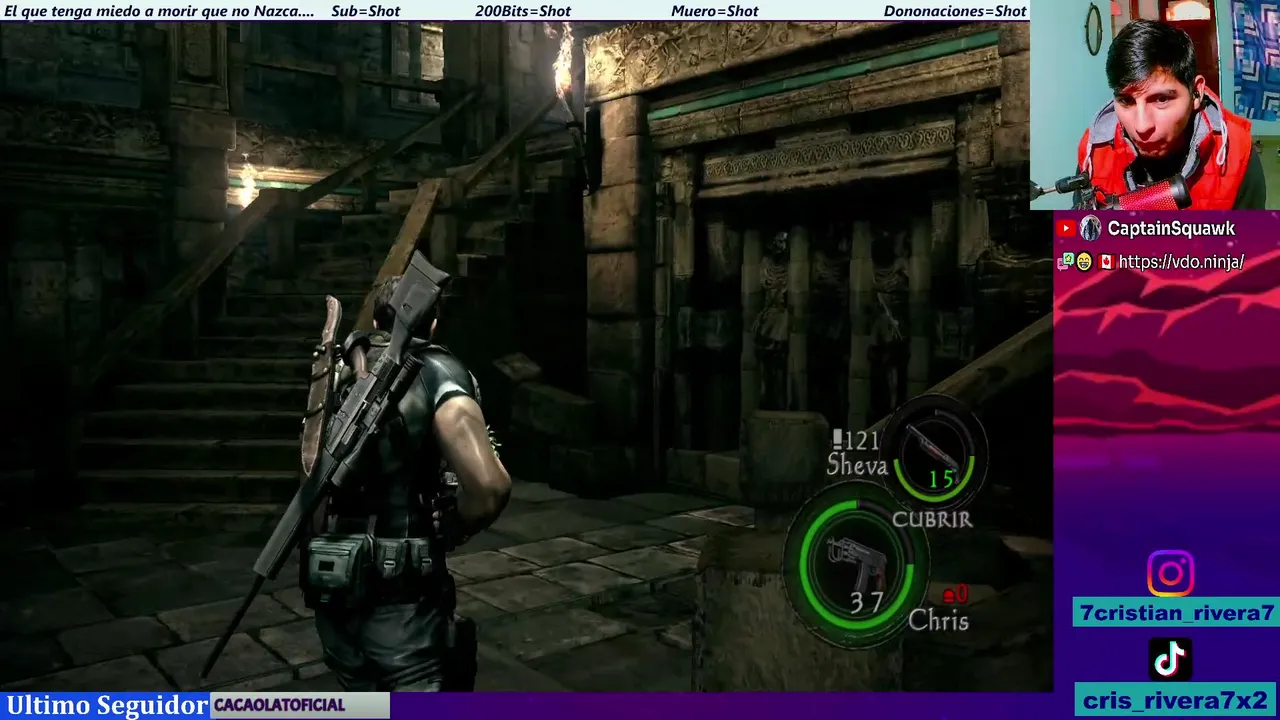Click the TikTok logo icon
The height and width of the screenshot is (720, 1280).
tap(1170, 660)
